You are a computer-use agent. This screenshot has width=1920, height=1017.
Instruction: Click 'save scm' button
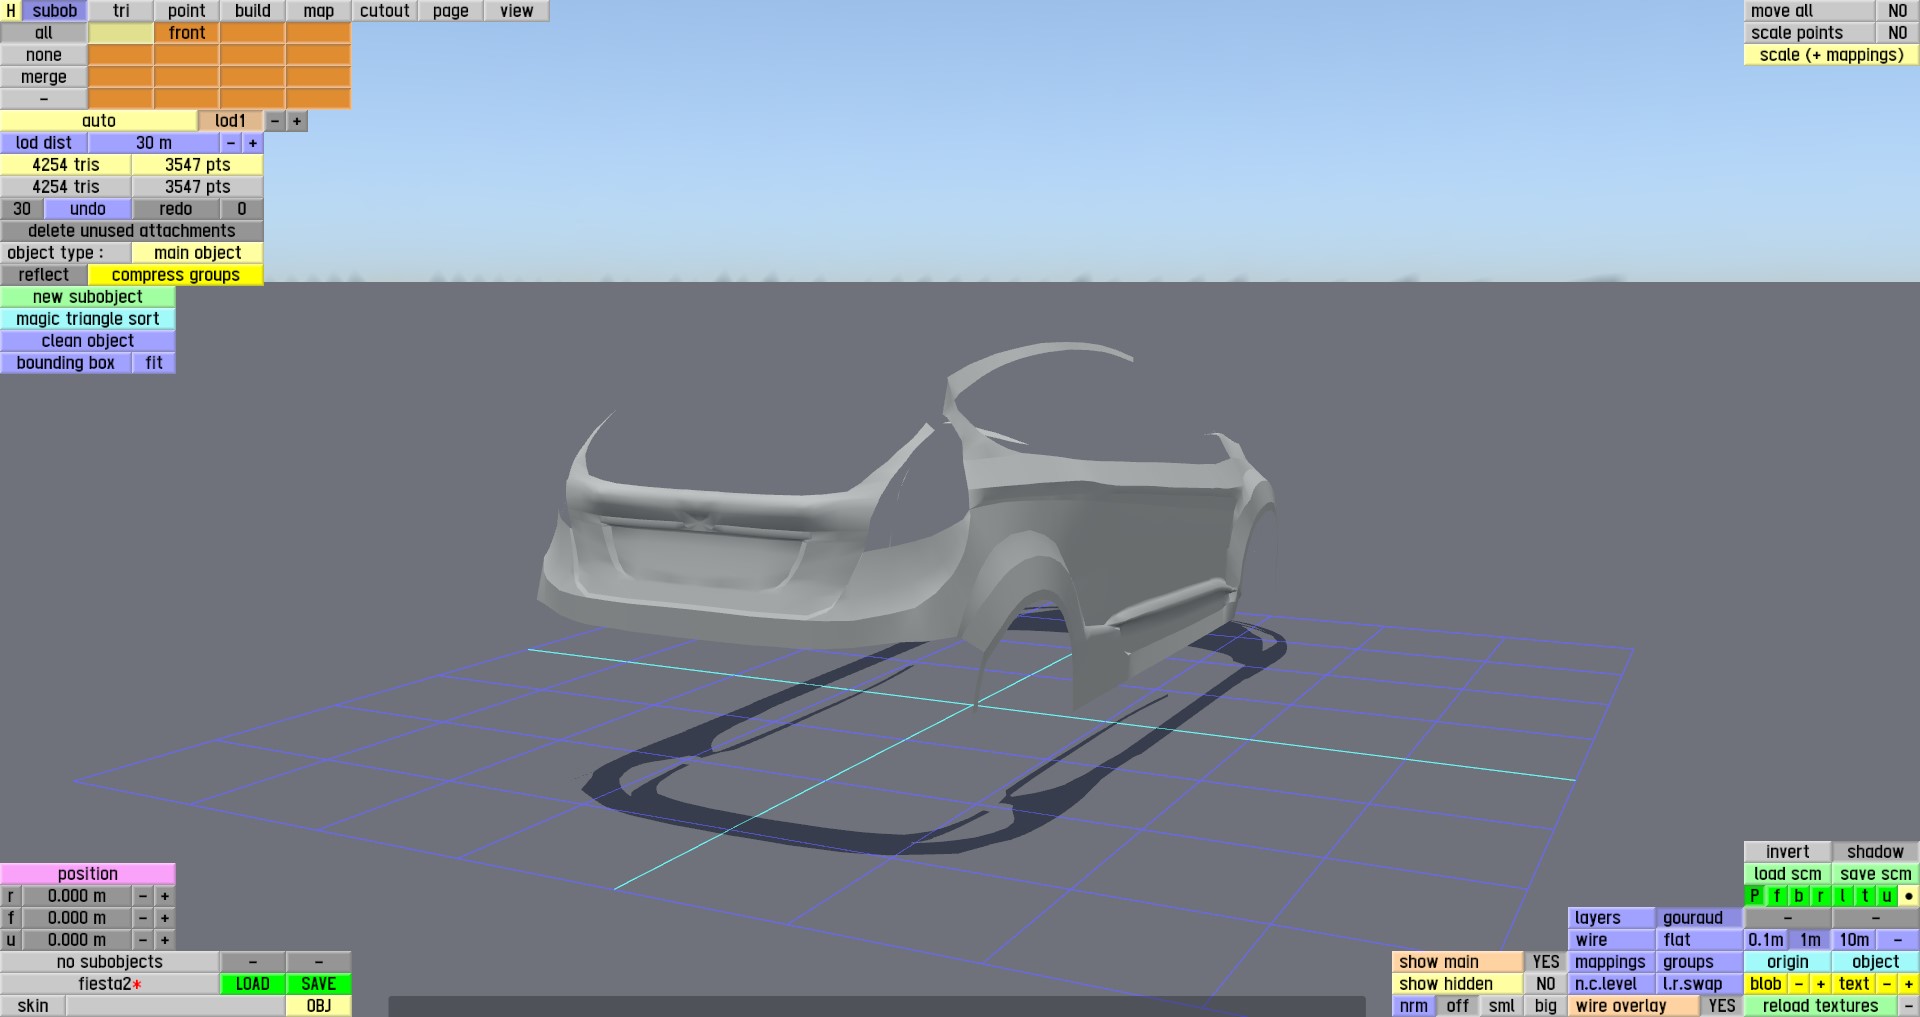coord(1876,874)
